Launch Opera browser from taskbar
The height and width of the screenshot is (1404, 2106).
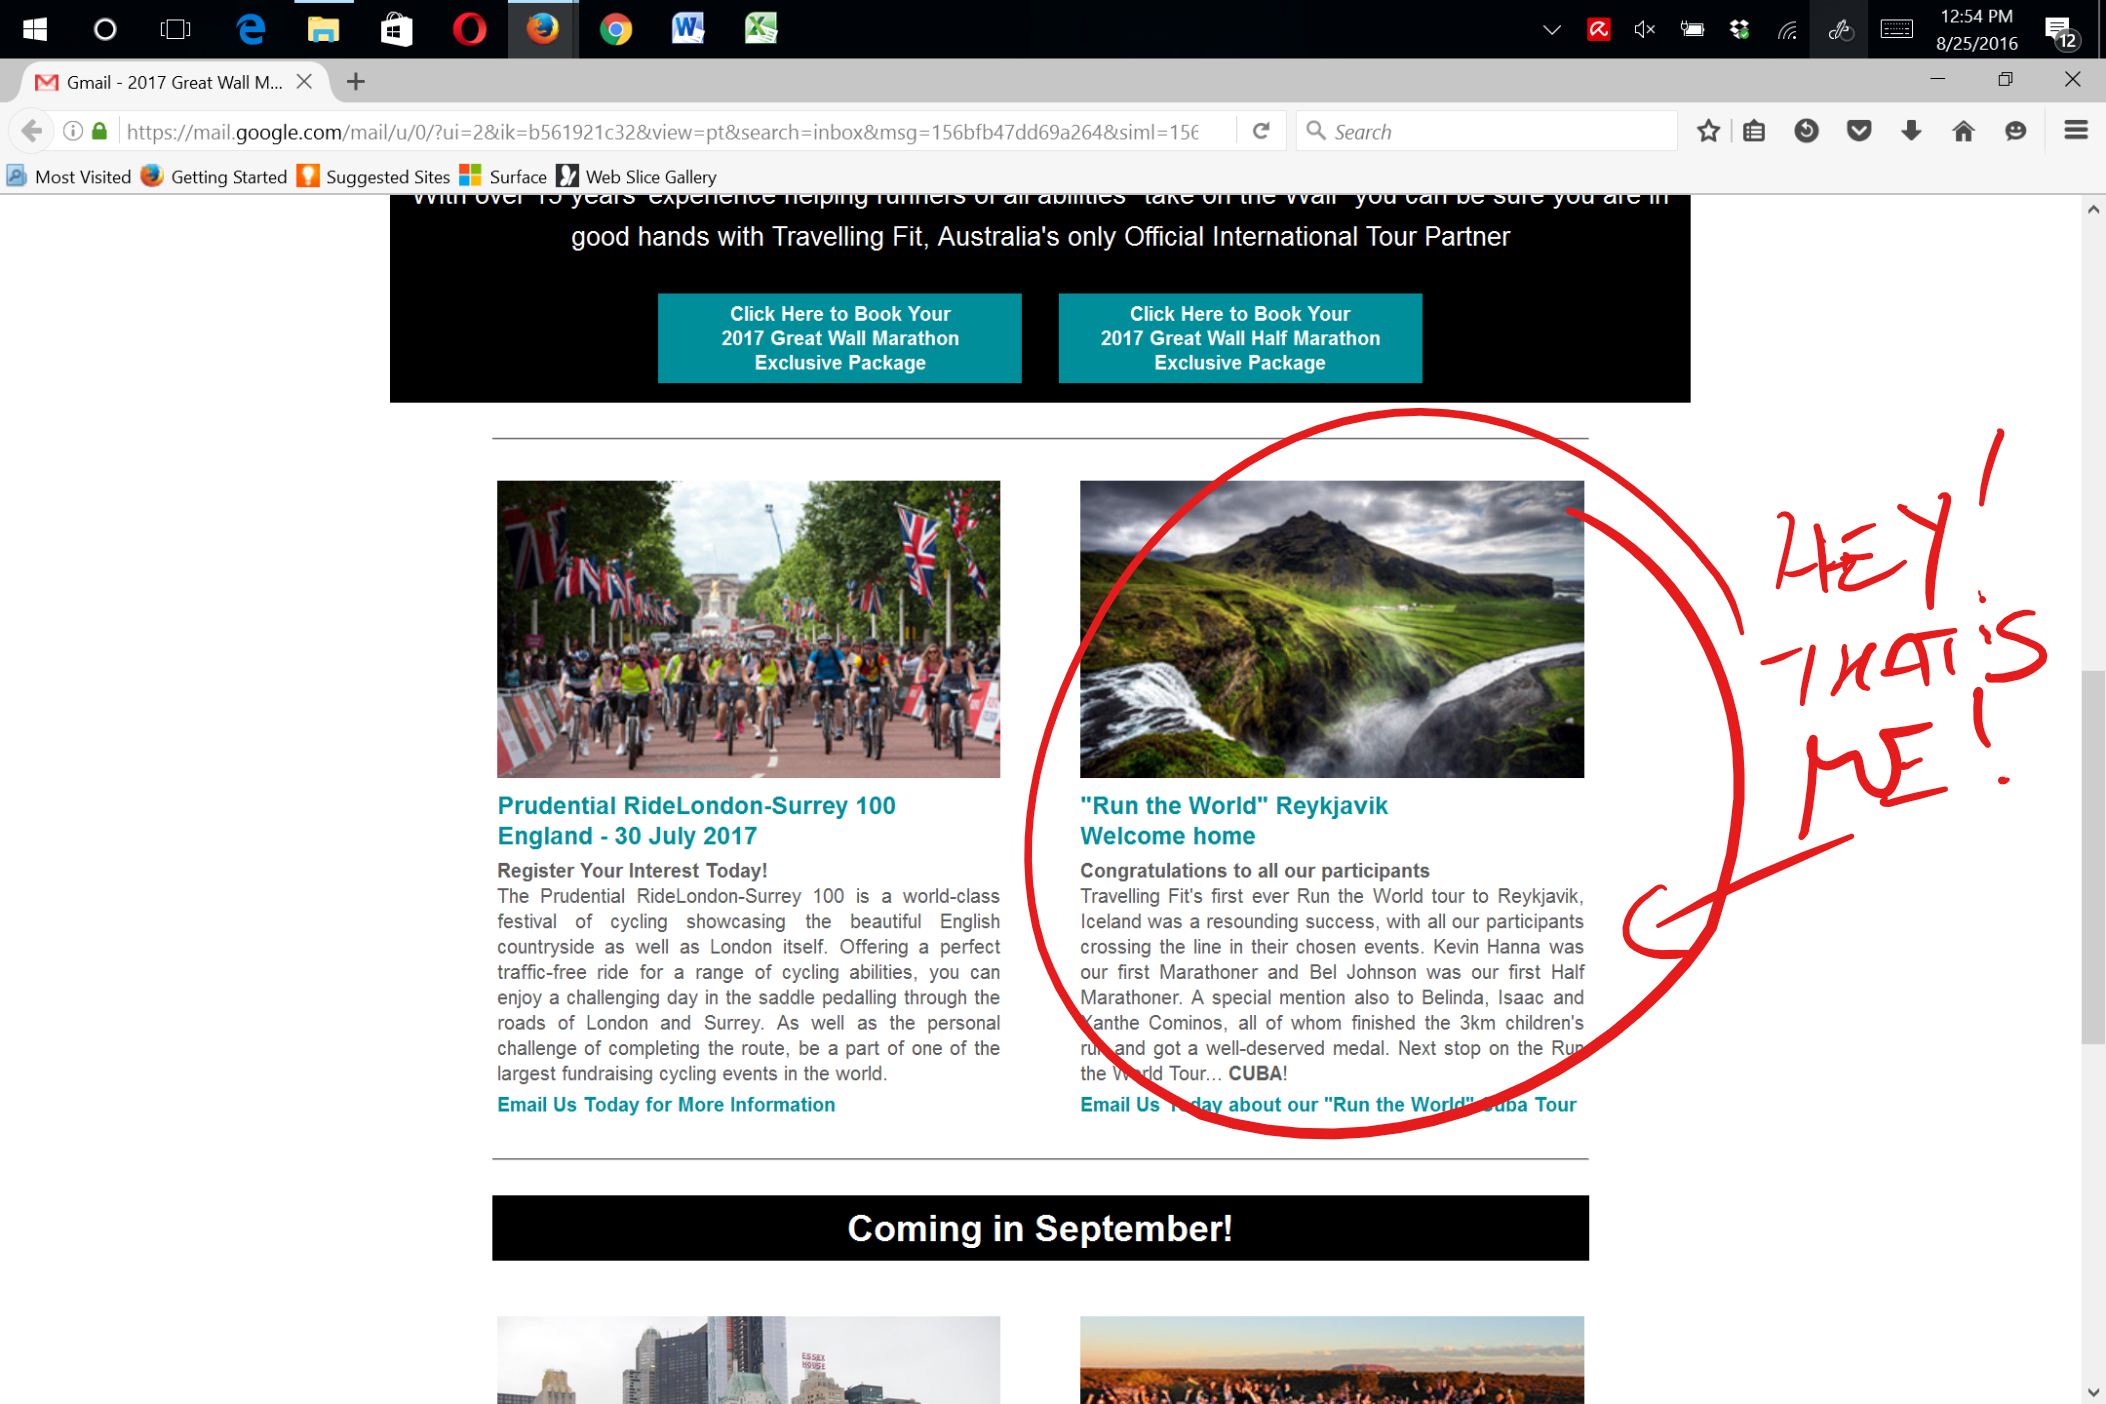tap(469, 29)
